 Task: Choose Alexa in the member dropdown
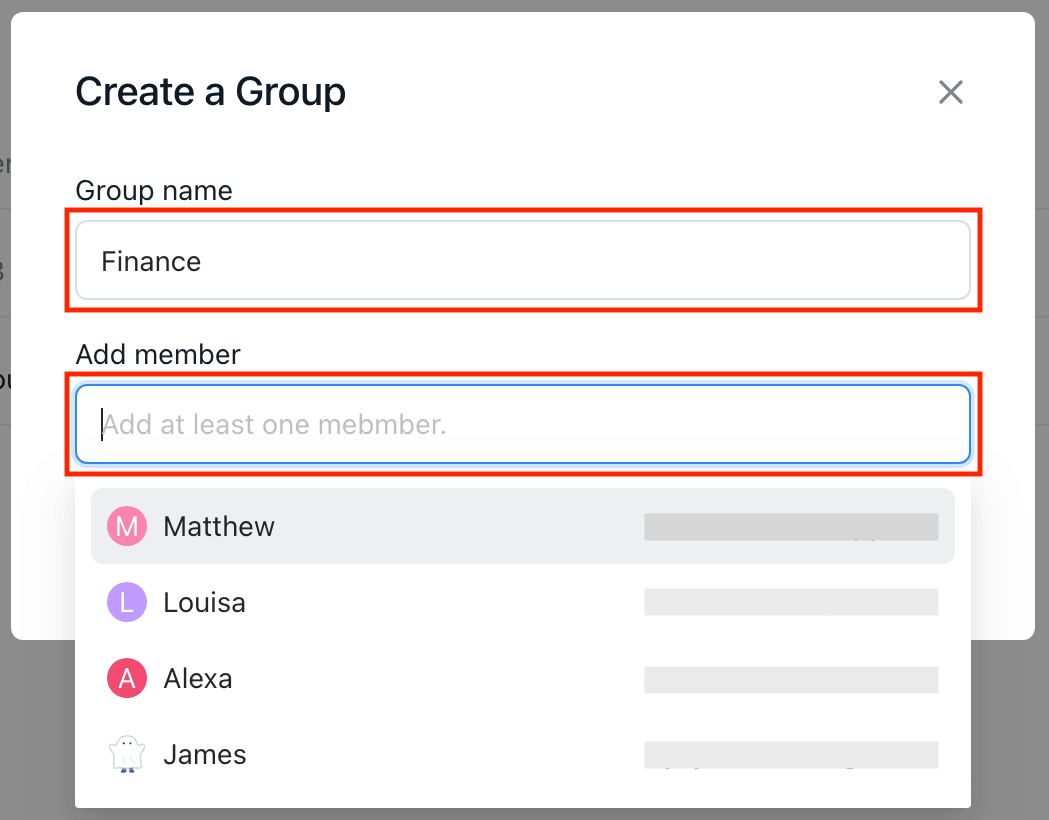(523, 678)
